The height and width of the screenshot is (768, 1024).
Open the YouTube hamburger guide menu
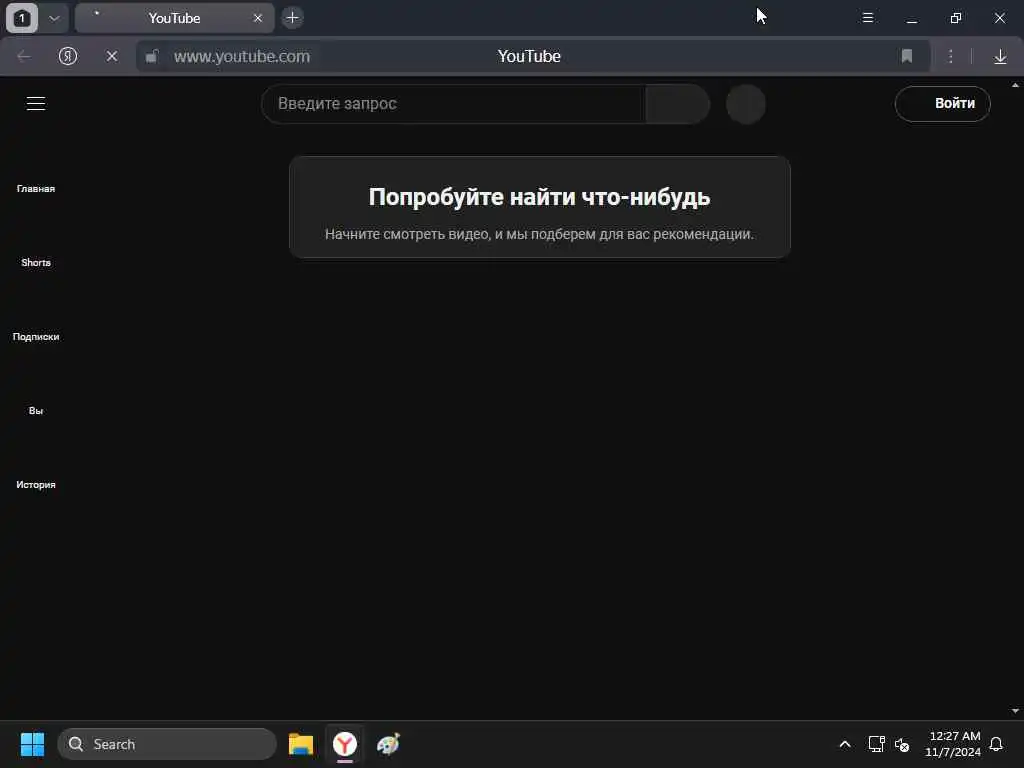point(36,103)
